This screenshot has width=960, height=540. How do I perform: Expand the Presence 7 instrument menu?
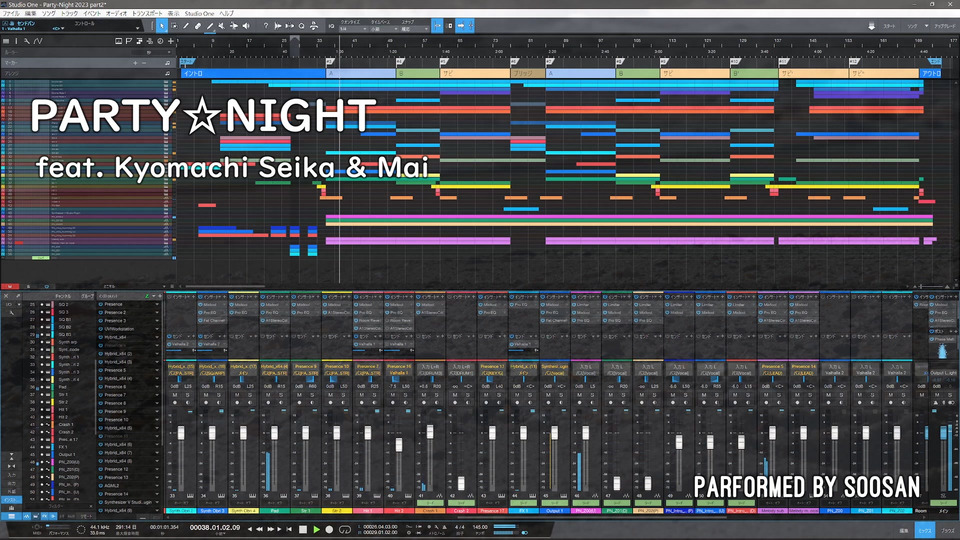157,395
